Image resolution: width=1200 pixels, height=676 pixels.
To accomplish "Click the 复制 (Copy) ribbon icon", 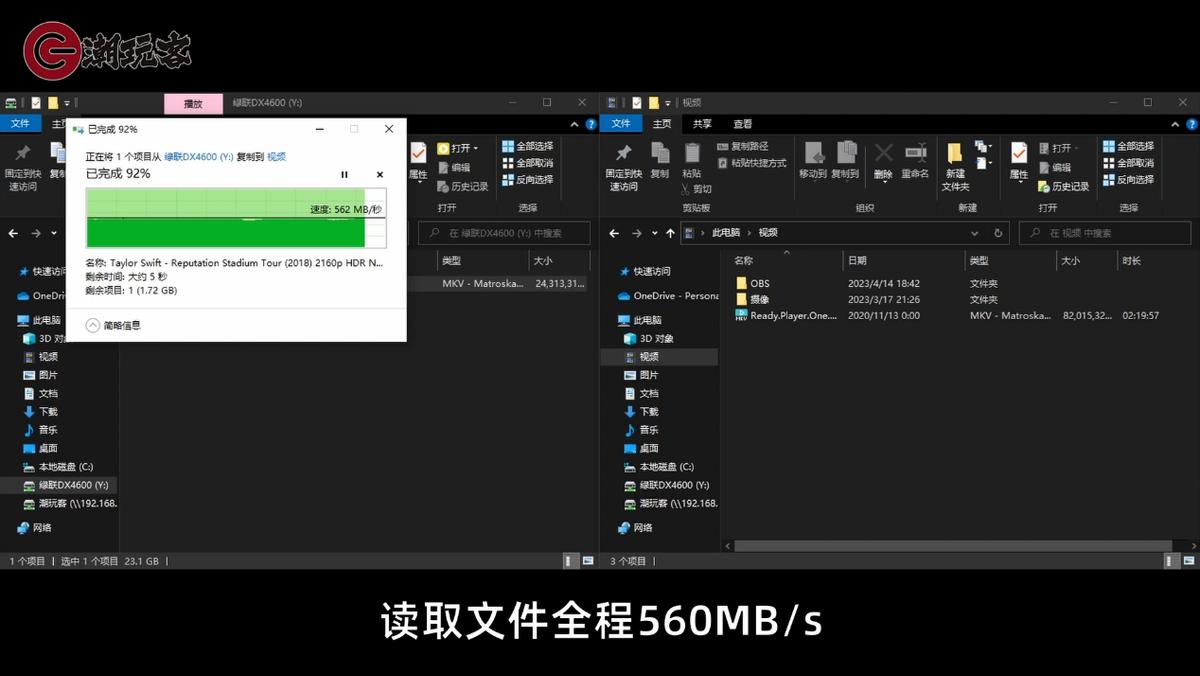I will point(659,158).
